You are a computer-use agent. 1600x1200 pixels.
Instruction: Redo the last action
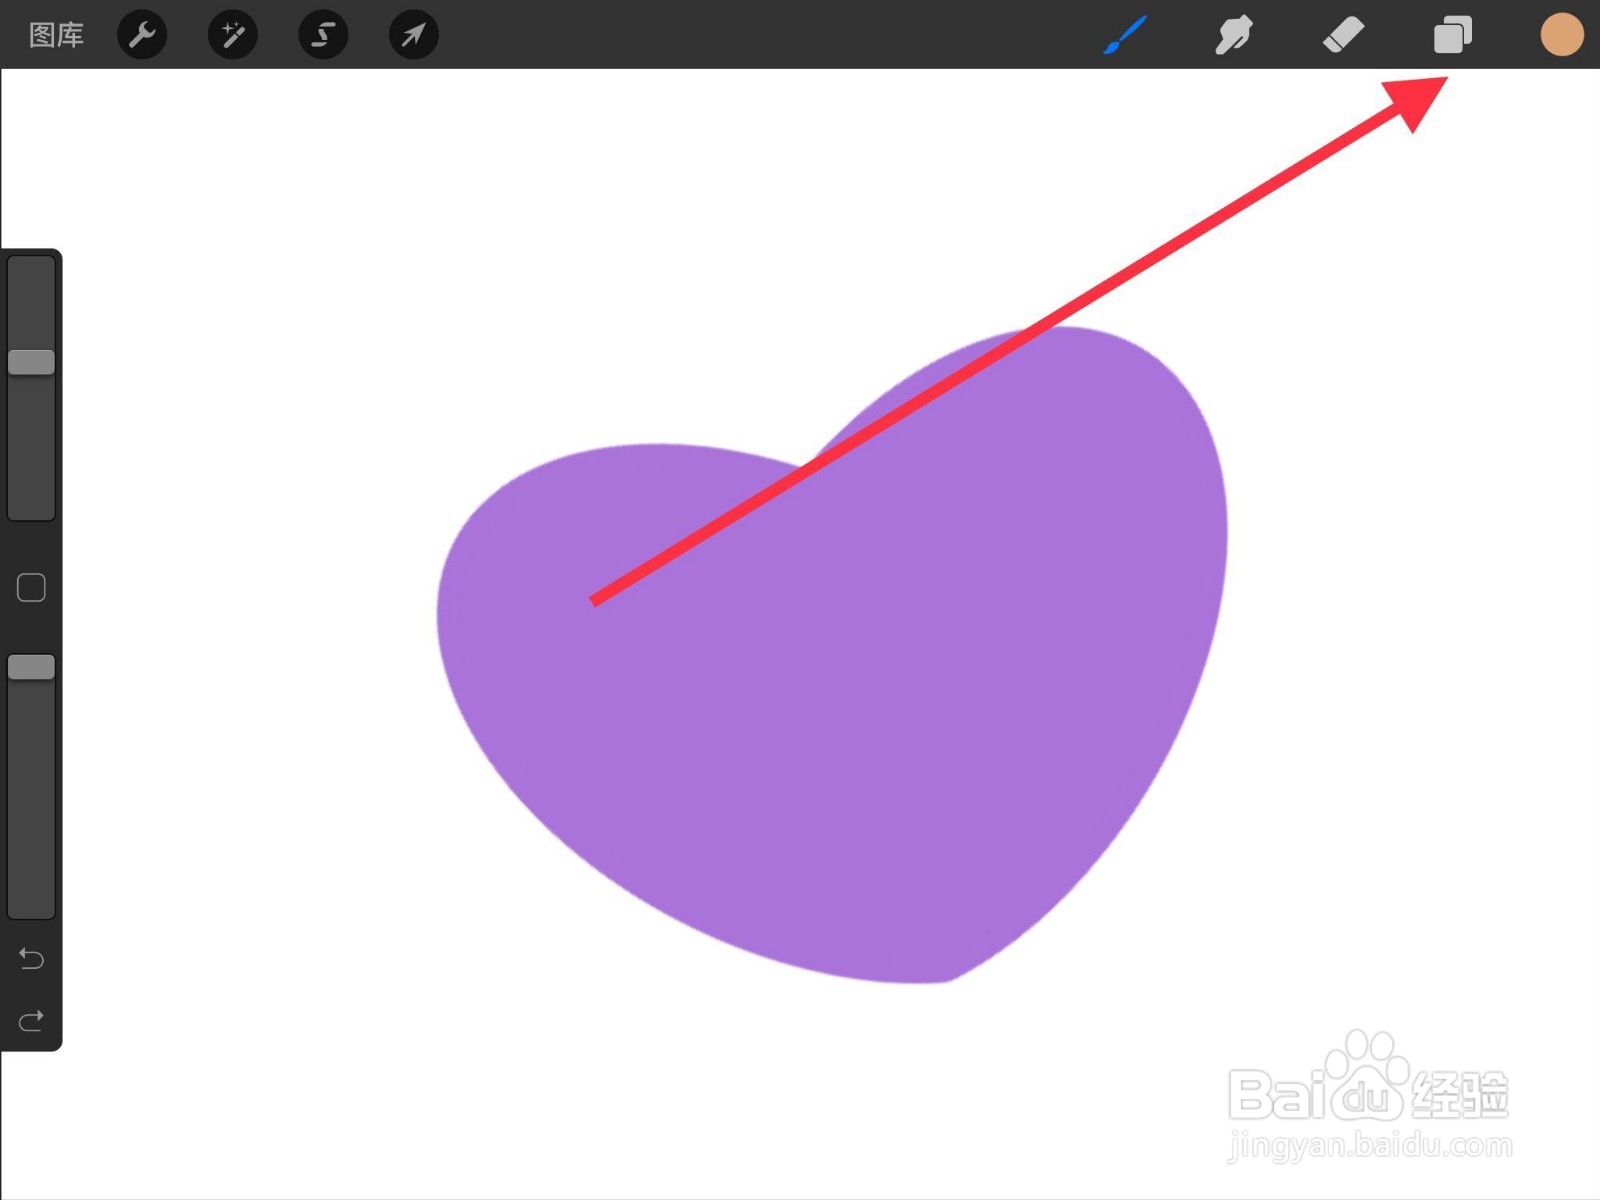(31, 1021)
